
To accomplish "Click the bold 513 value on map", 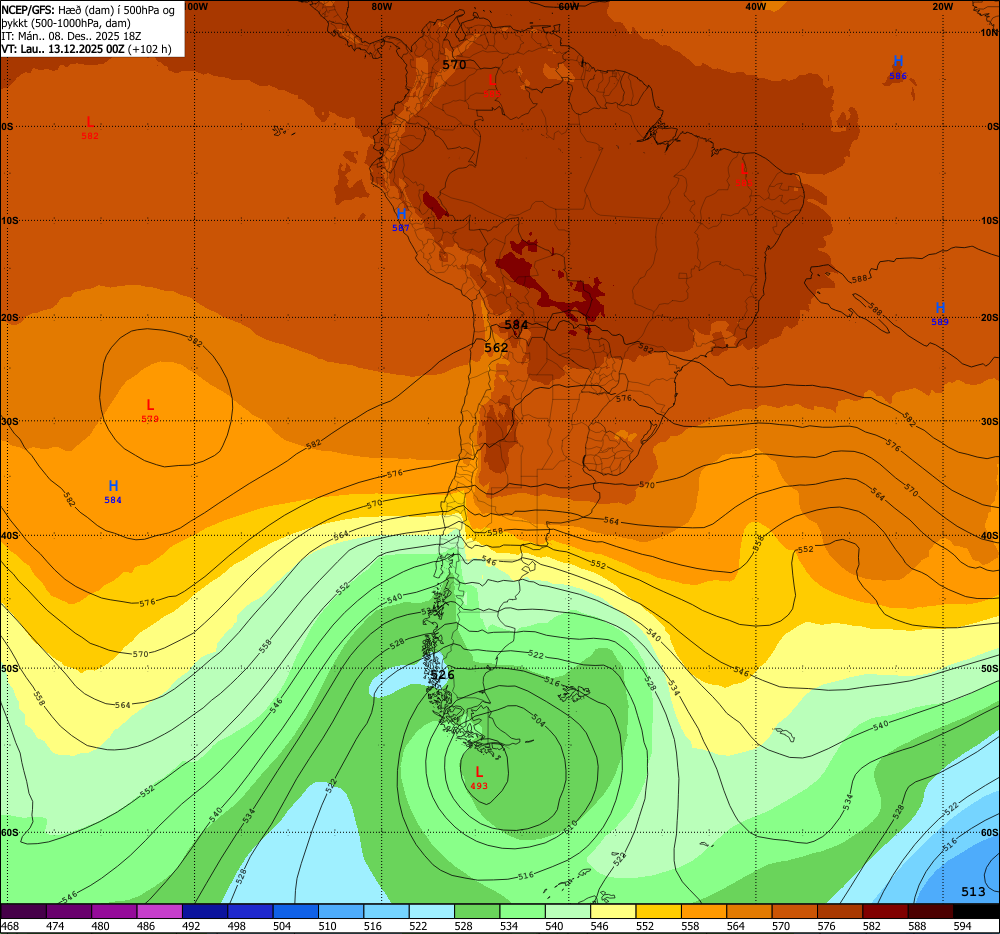I will (973, 891).
